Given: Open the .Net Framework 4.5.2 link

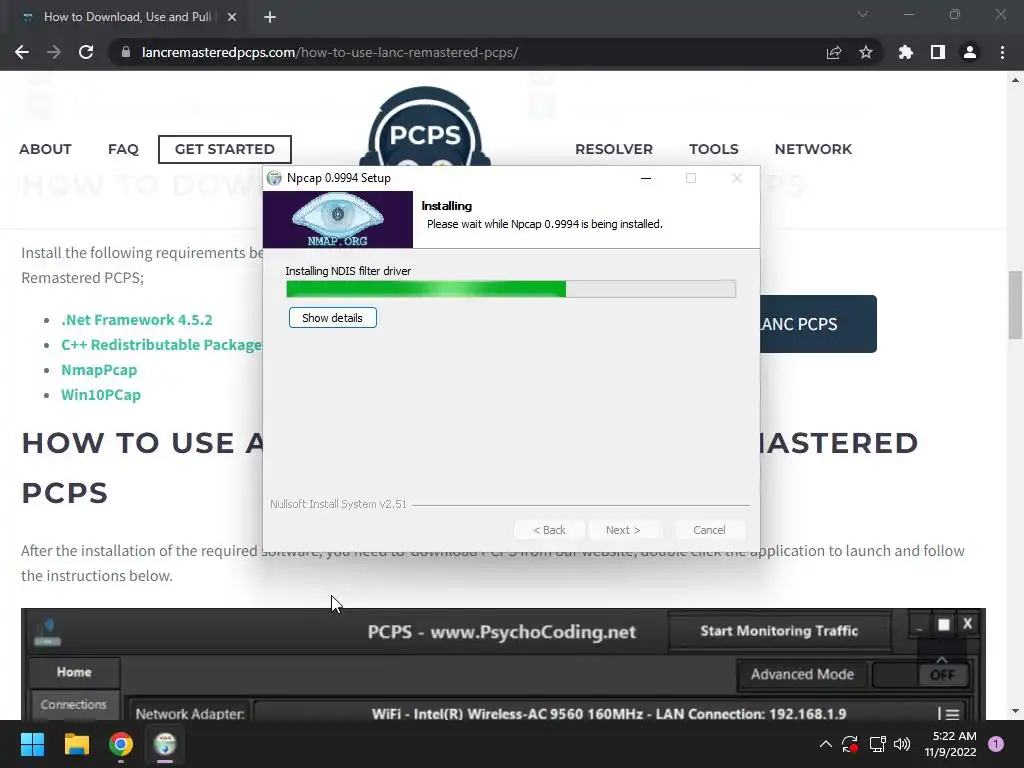Looking at the screenshot, I should [136, 319].
